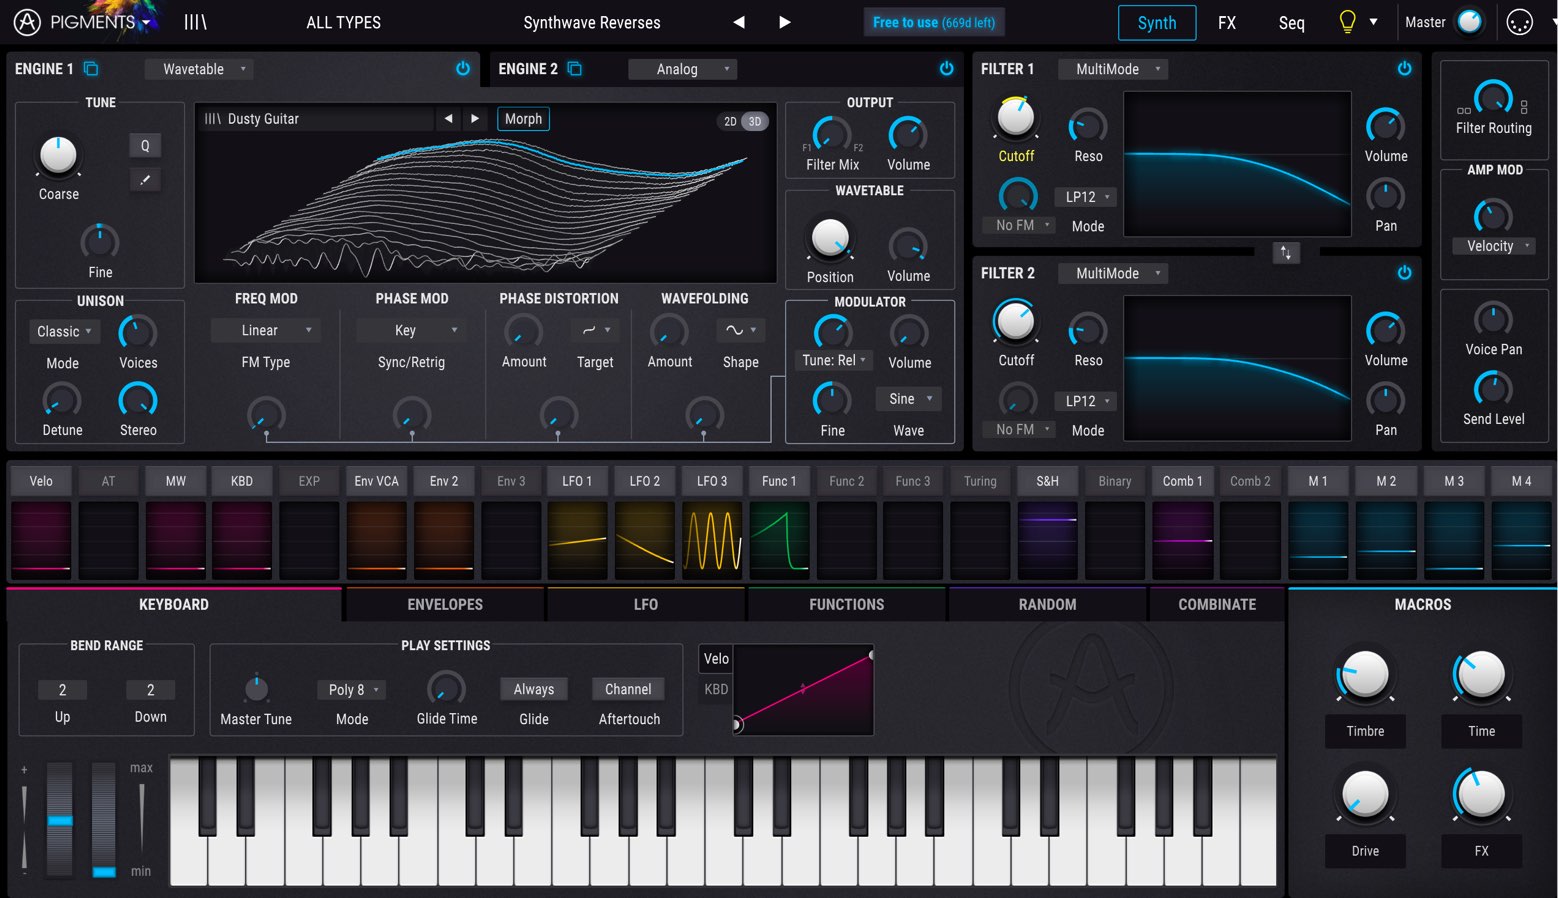Viewport: 1558px width, 898px height.
Task: Click the FX macro knob
Action: tap(1481, 795)
